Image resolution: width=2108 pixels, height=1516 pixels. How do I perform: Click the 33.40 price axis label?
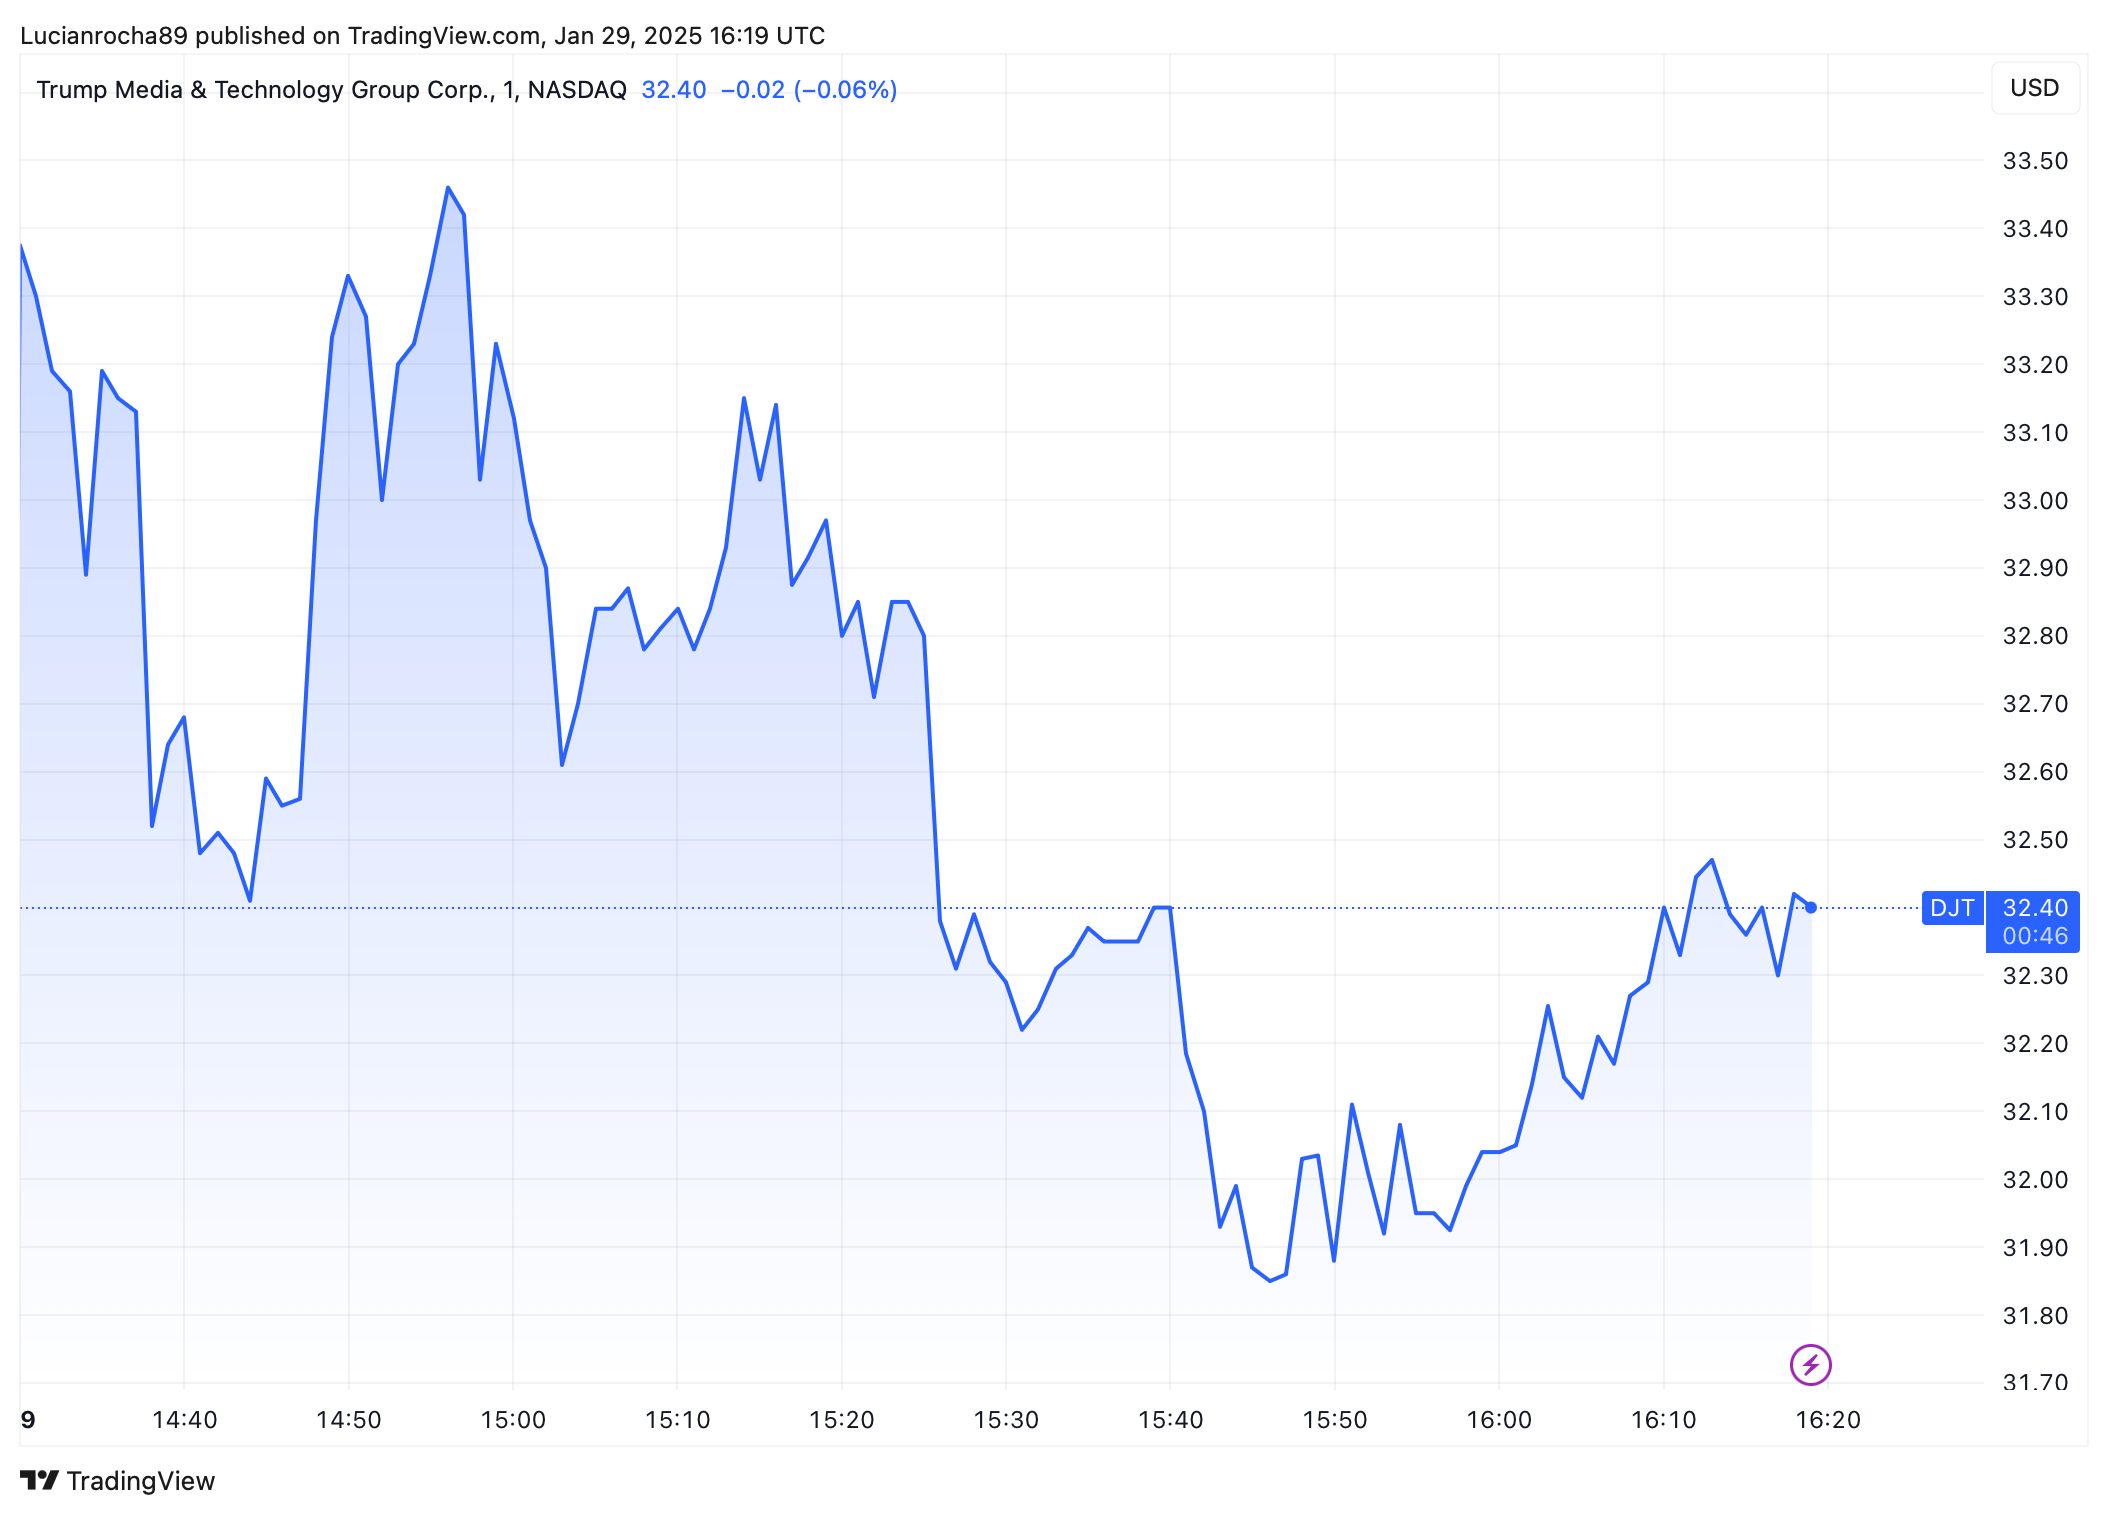click(x=2035, y=229)
